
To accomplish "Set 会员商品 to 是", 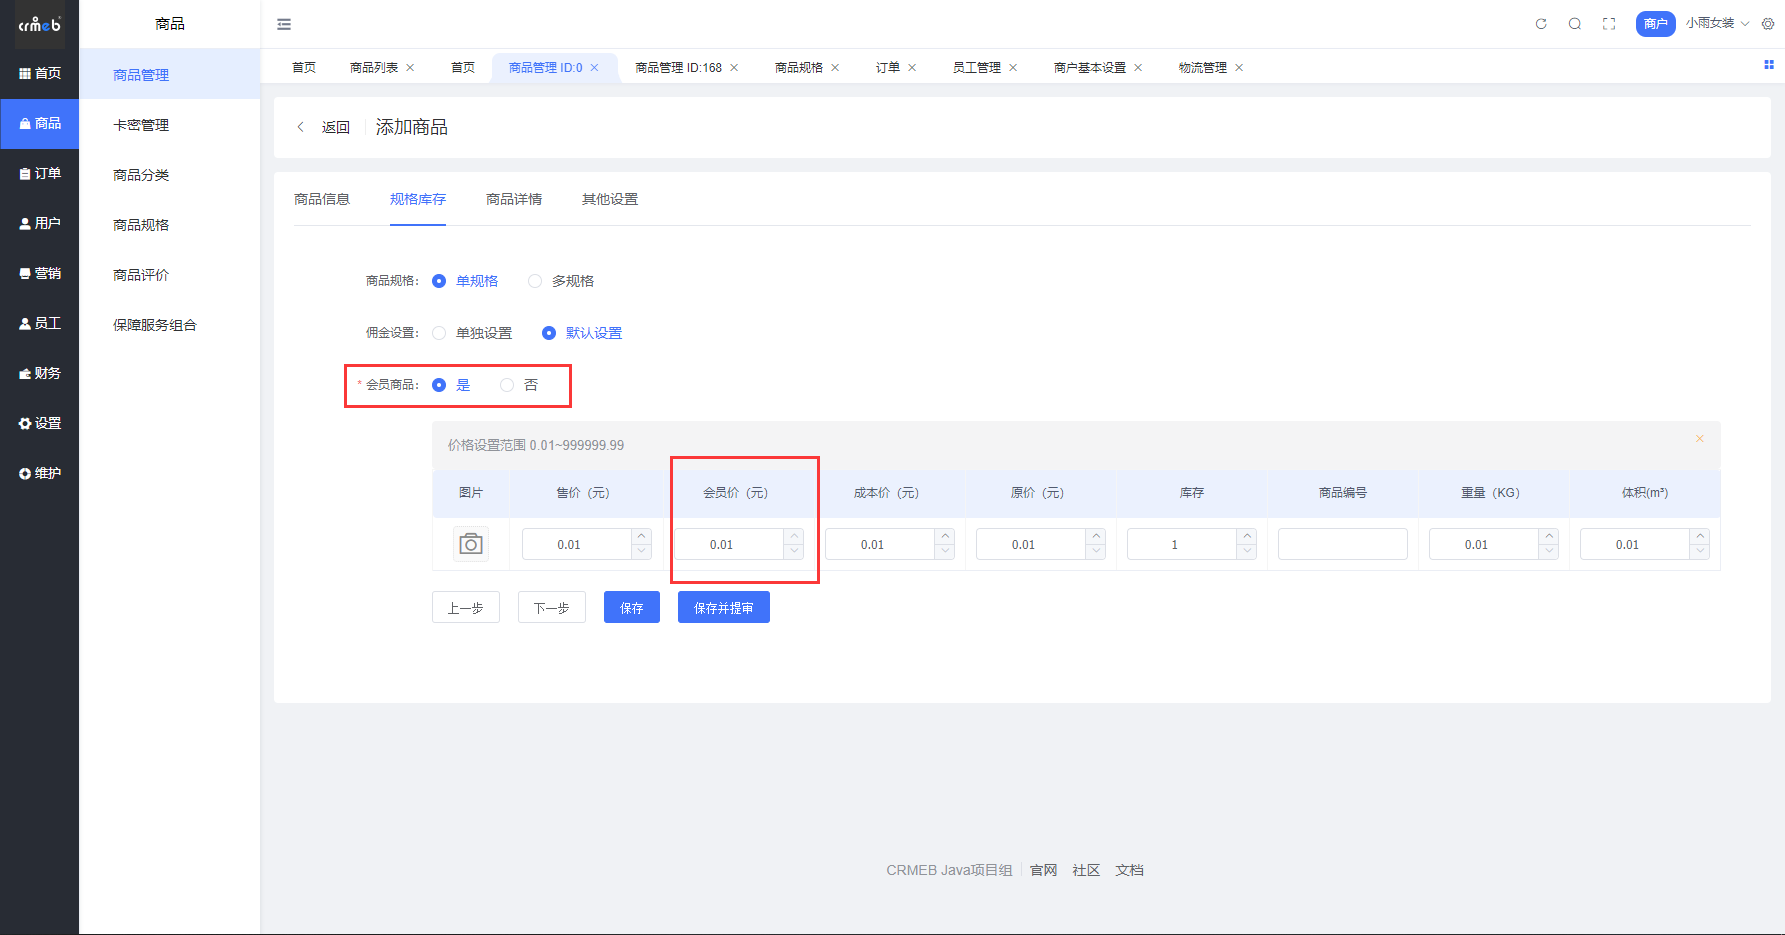I will (x=451, y=385).
